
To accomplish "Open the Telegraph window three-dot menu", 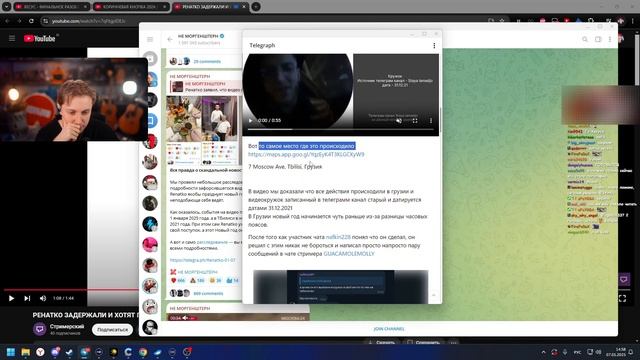I will [434, 46].
